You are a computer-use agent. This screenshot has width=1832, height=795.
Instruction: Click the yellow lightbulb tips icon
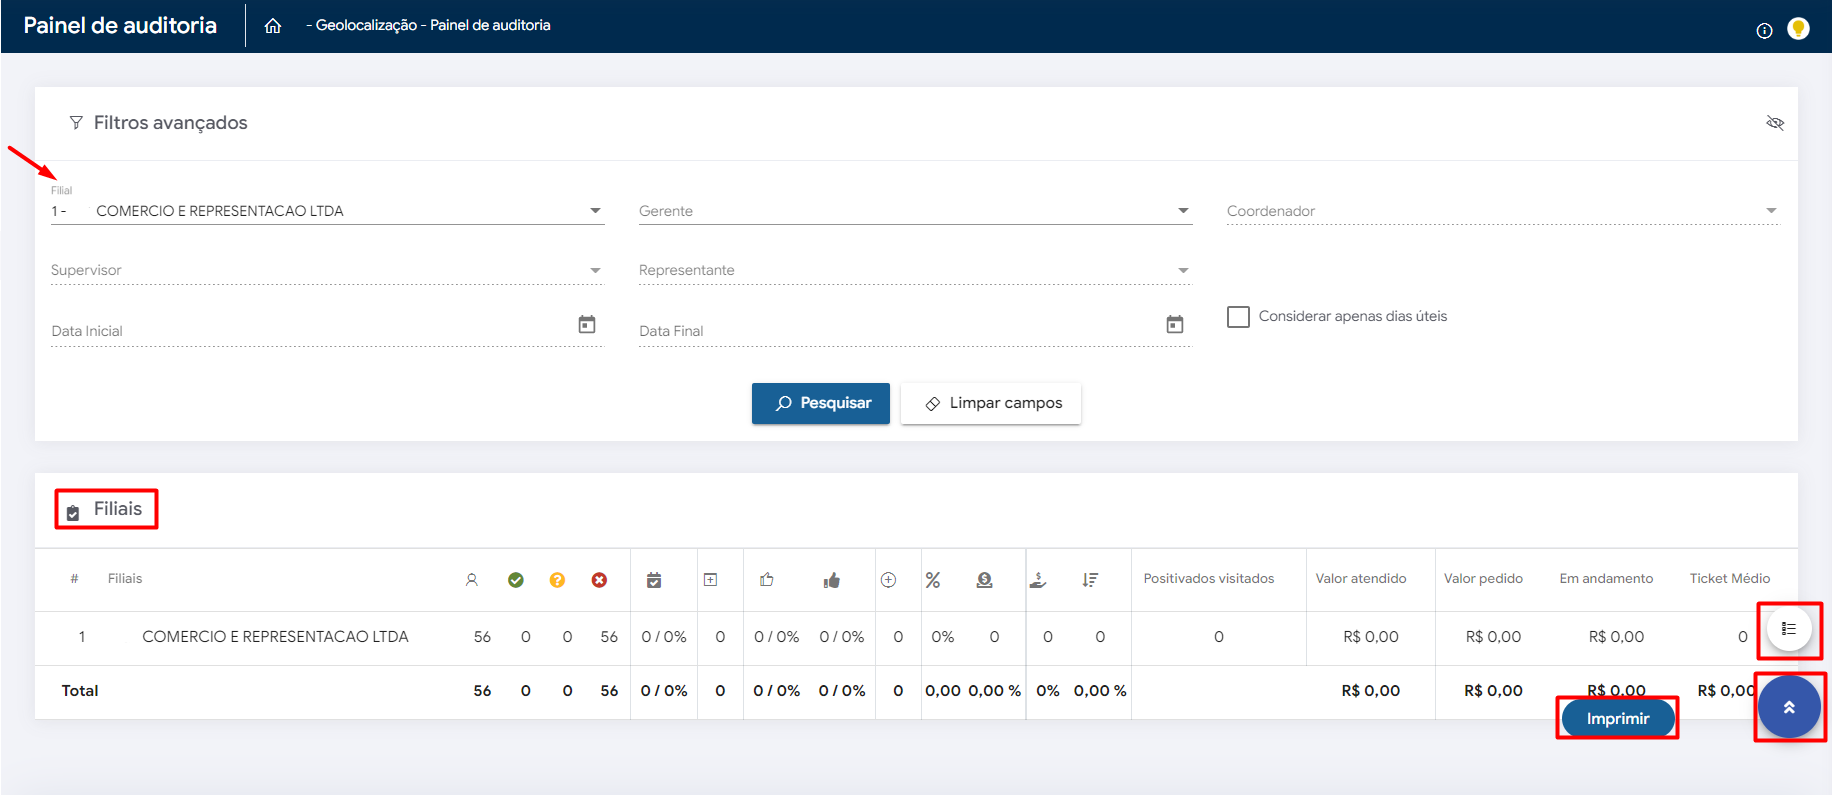pyautogui.click(x=1798, y=29)
